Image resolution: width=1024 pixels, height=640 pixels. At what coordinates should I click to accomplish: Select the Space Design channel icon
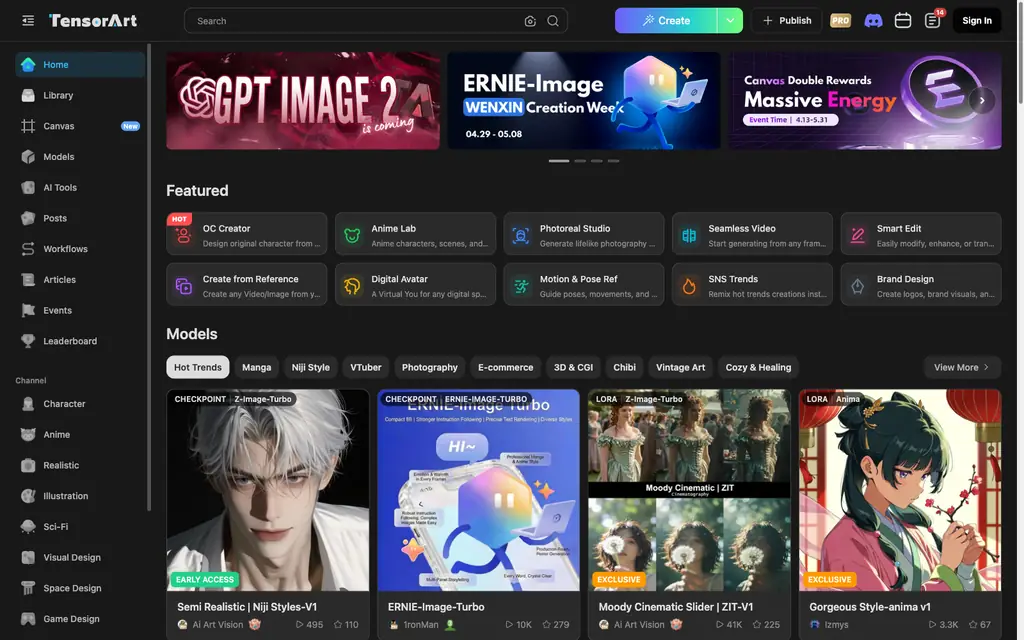tap(28, 588)
